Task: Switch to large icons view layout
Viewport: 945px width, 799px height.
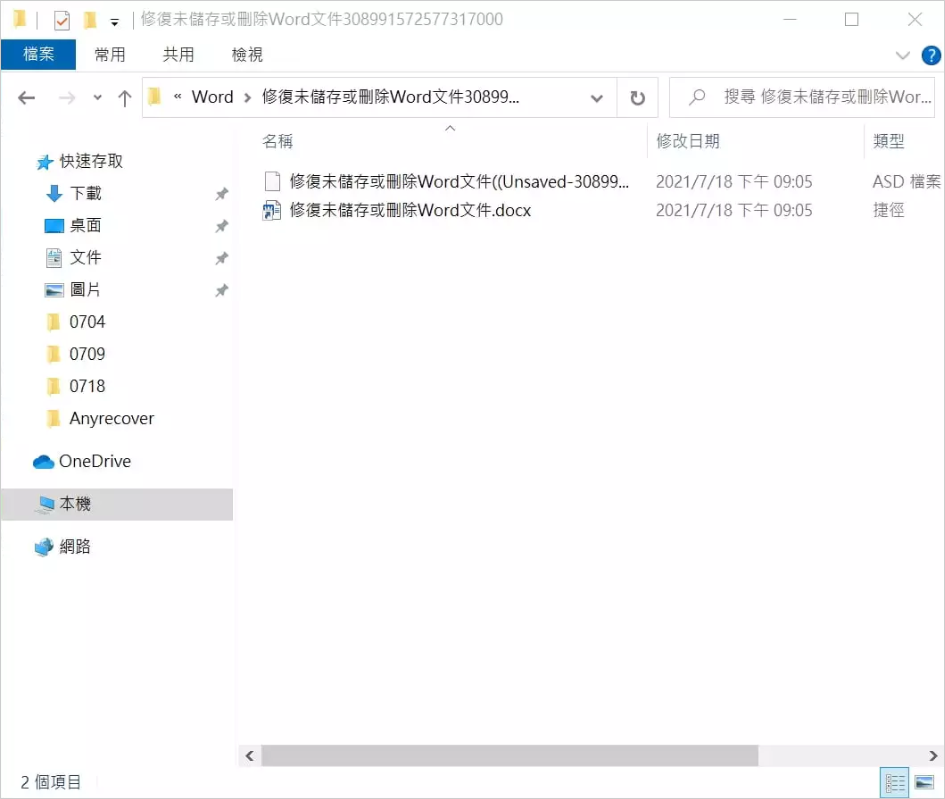Action: pyautogui.click(x=924, y=783)
